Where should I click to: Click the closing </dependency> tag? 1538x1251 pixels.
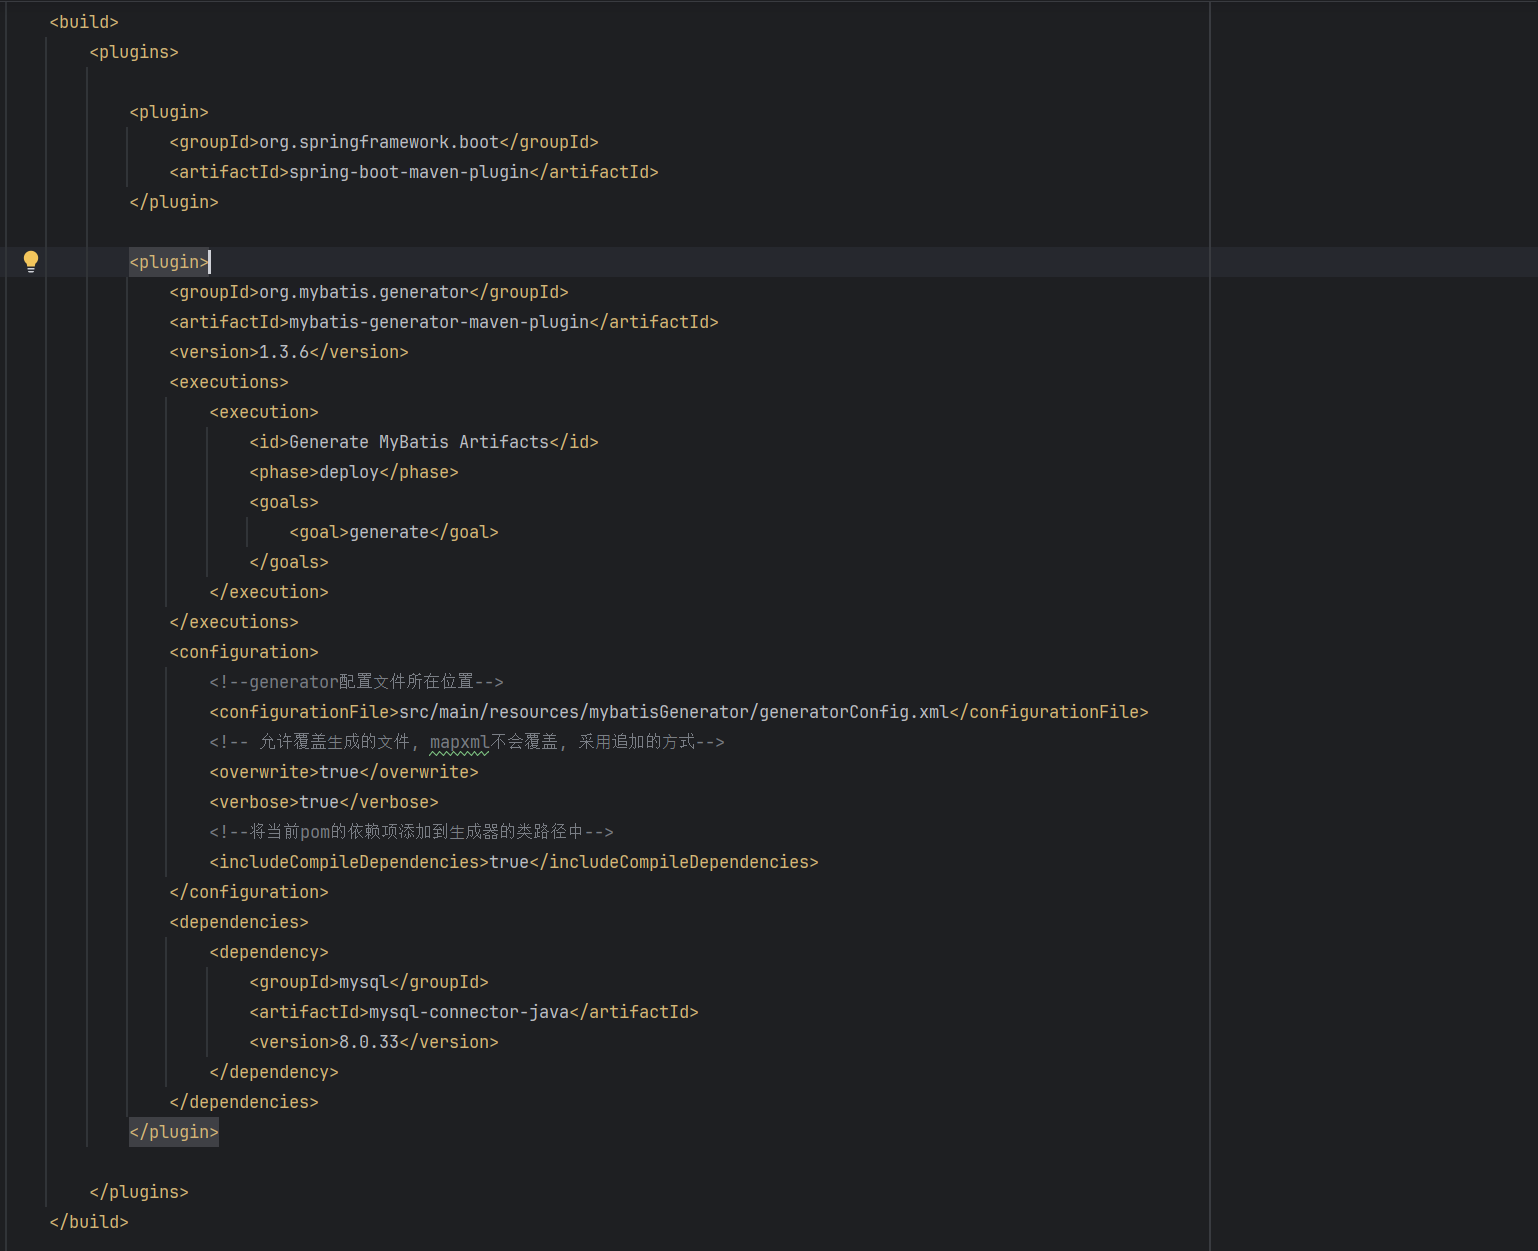tap(274, 1072)
